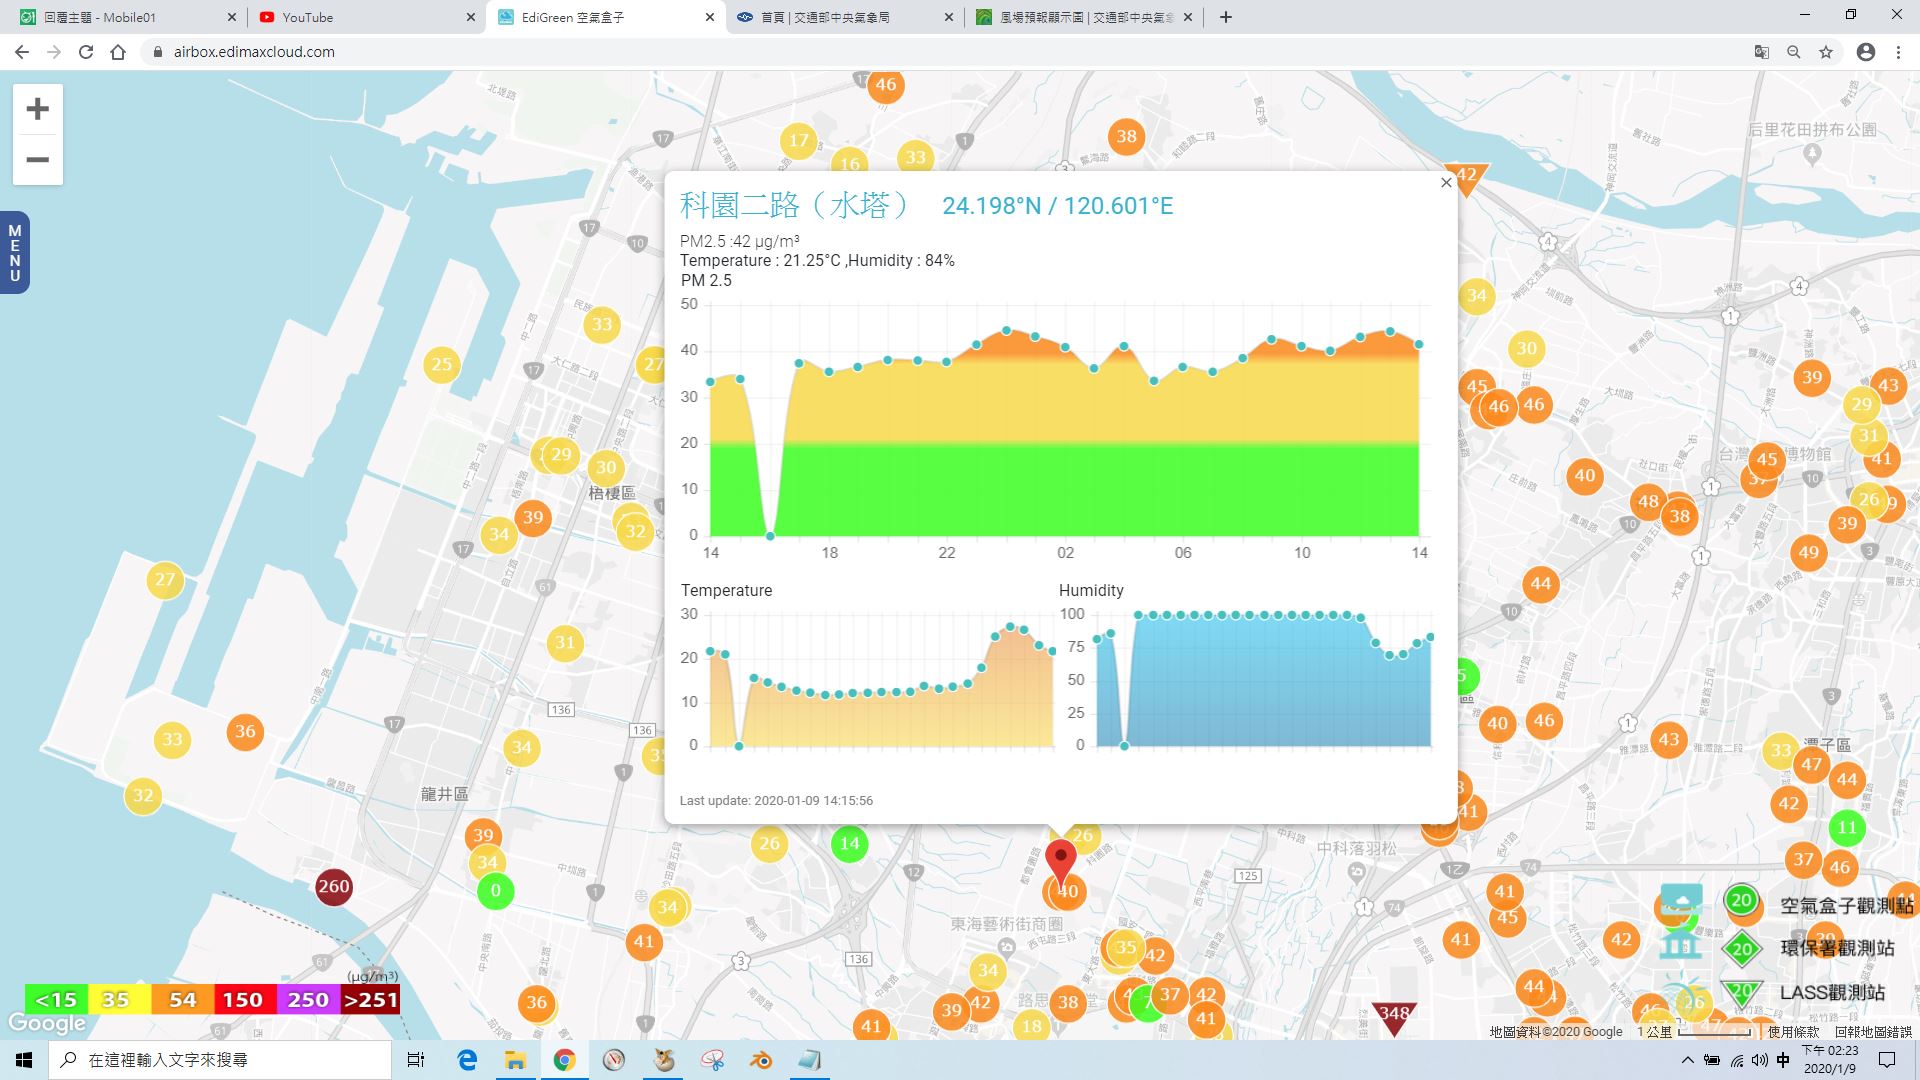Screen dimensions: 1920x1080
Task: Toggle 環保署觀測站 diamond marker layer
Action: click(1742, 949)
